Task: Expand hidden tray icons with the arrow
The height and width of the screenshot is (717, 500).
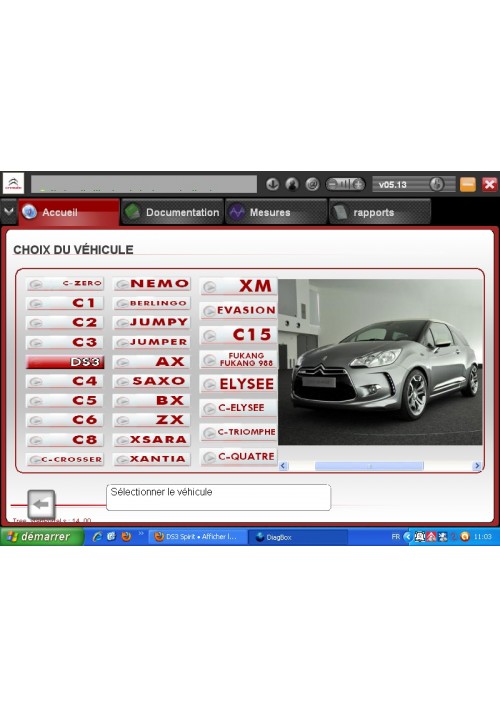Action: point(407,537)
